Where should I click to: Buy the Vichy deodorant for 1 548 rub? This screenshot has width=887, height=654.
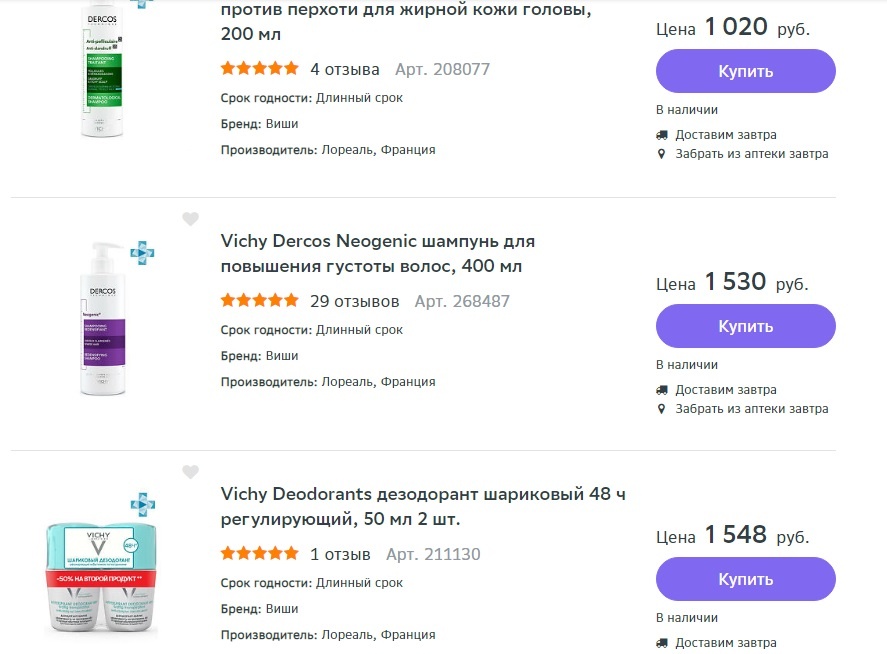746,579
